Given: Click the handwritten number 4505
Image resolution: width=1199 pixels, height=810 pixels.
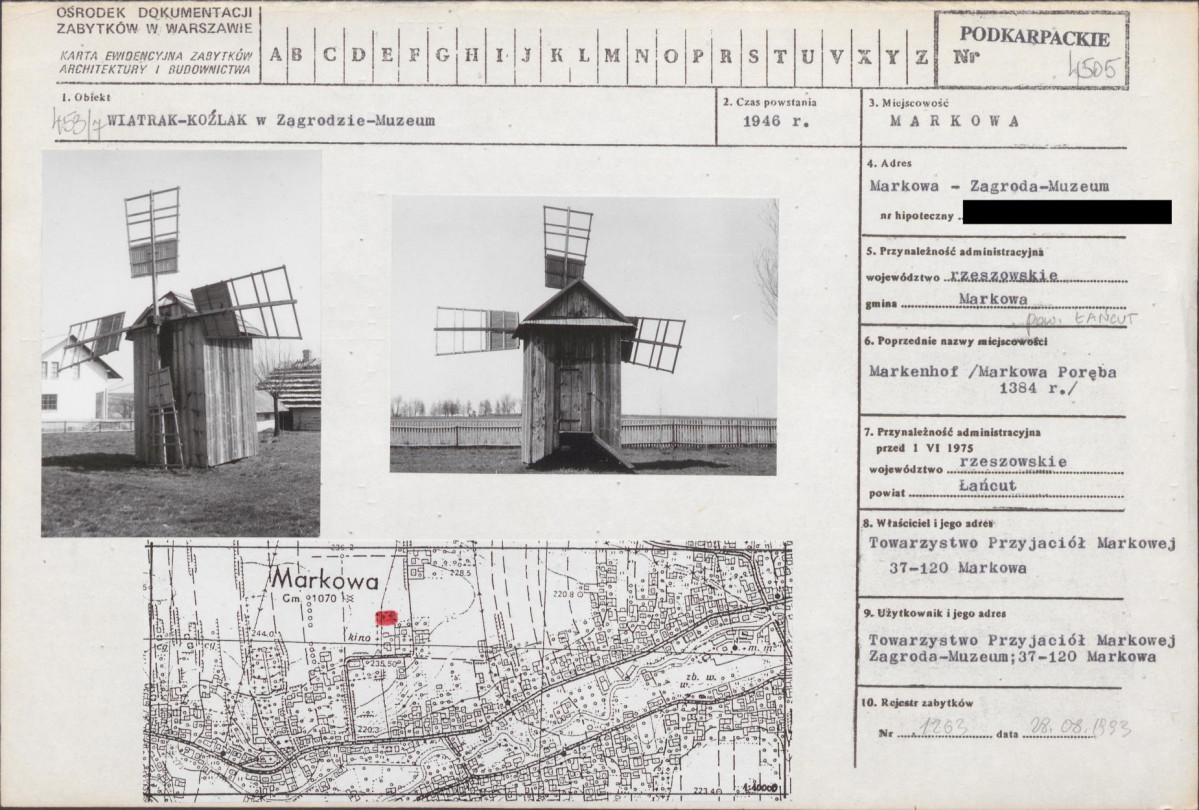Looking at the screenshot, I should (x=1096, y=69).
